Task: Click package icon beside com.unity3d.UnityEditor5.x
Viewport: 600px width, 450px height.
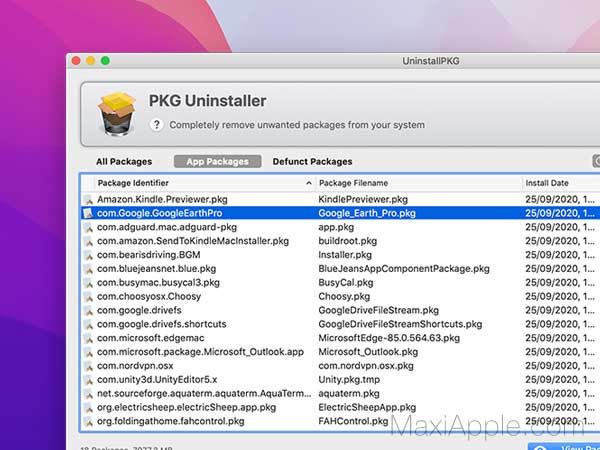Action: (88, 380)
